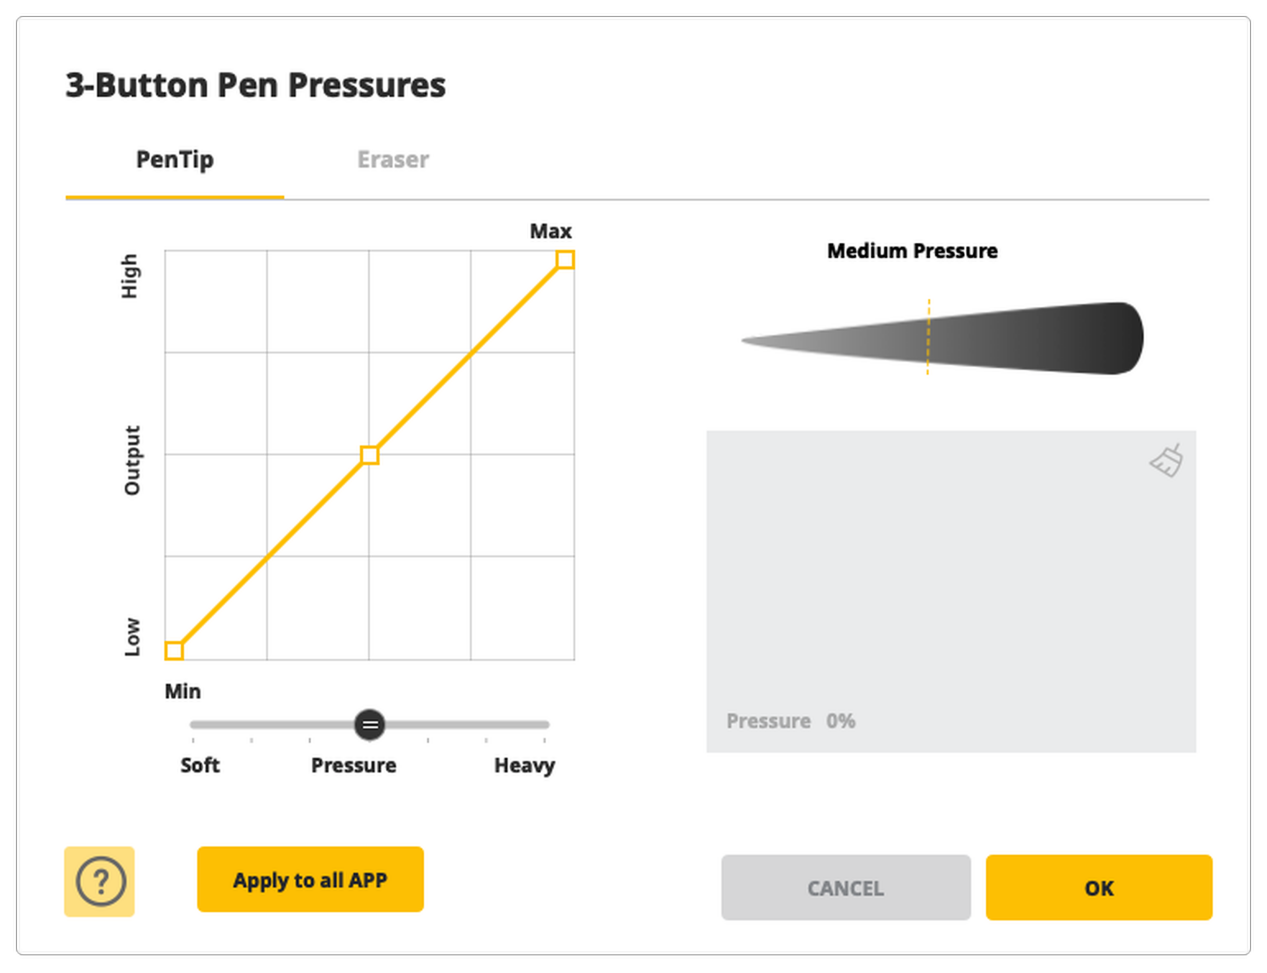Click the clear test area broom icon
Screen dimensions: 1267x973
tap(1167, 460)
